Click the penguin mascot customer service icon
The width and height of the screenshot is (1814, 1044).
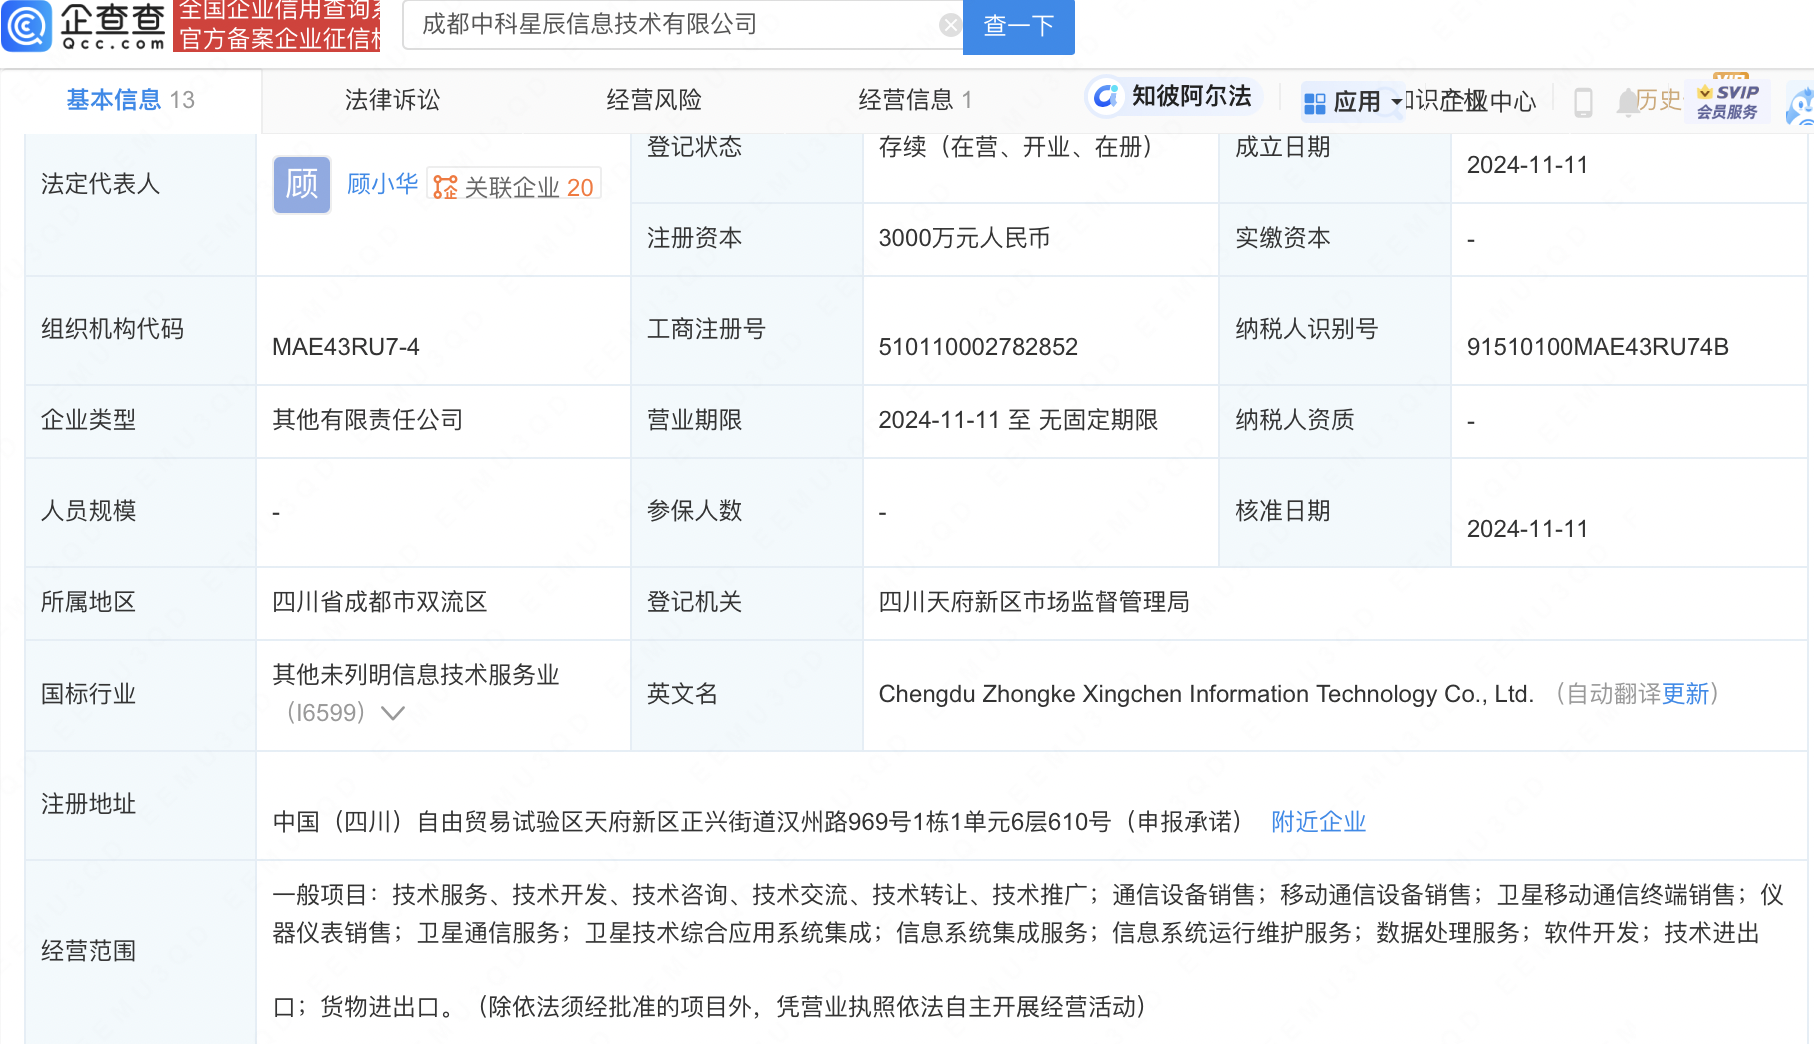click(x=1800, y=106)
